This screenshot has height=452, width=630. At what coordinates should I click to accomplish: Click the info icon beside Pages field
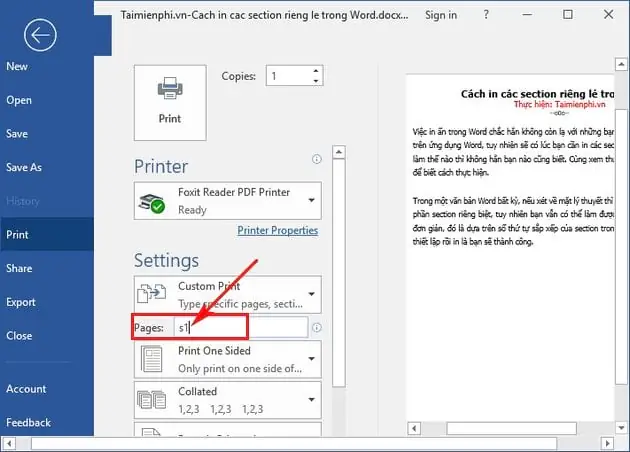point(317,328)
